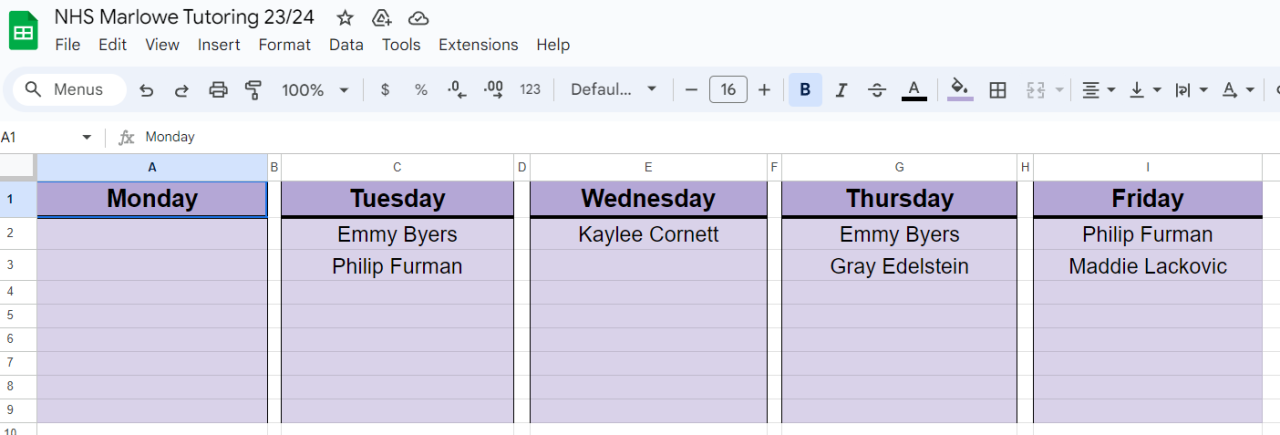
Task: Star the NHS Marlowe Tutoring document
Action: (x=345, y=17)
